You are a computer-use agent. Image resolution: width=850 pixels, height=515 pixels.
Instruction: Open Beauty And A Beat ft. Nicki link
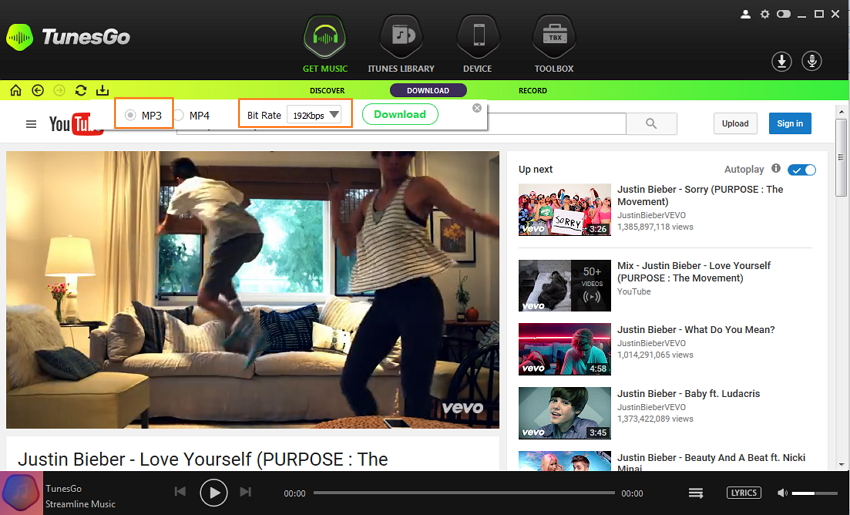click(711, 461)
